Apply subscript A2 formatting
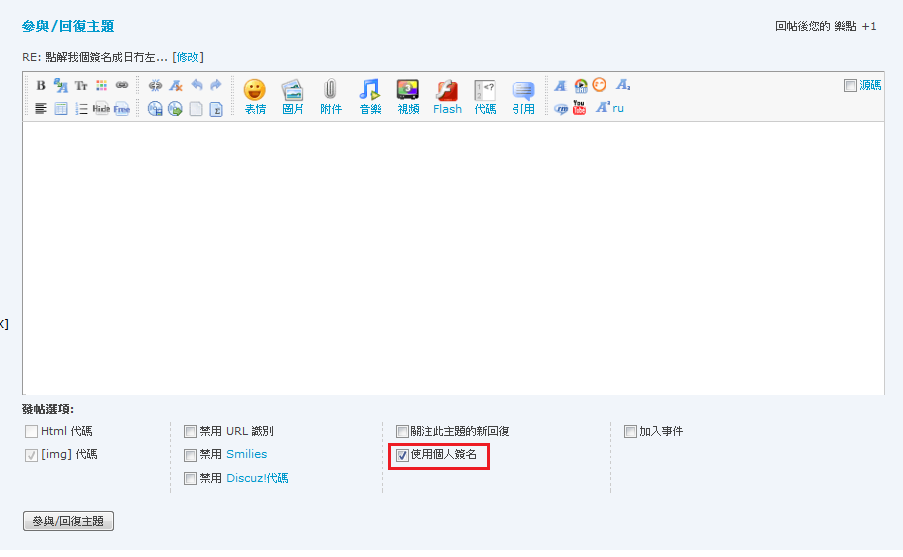 [x=623, y=85]
